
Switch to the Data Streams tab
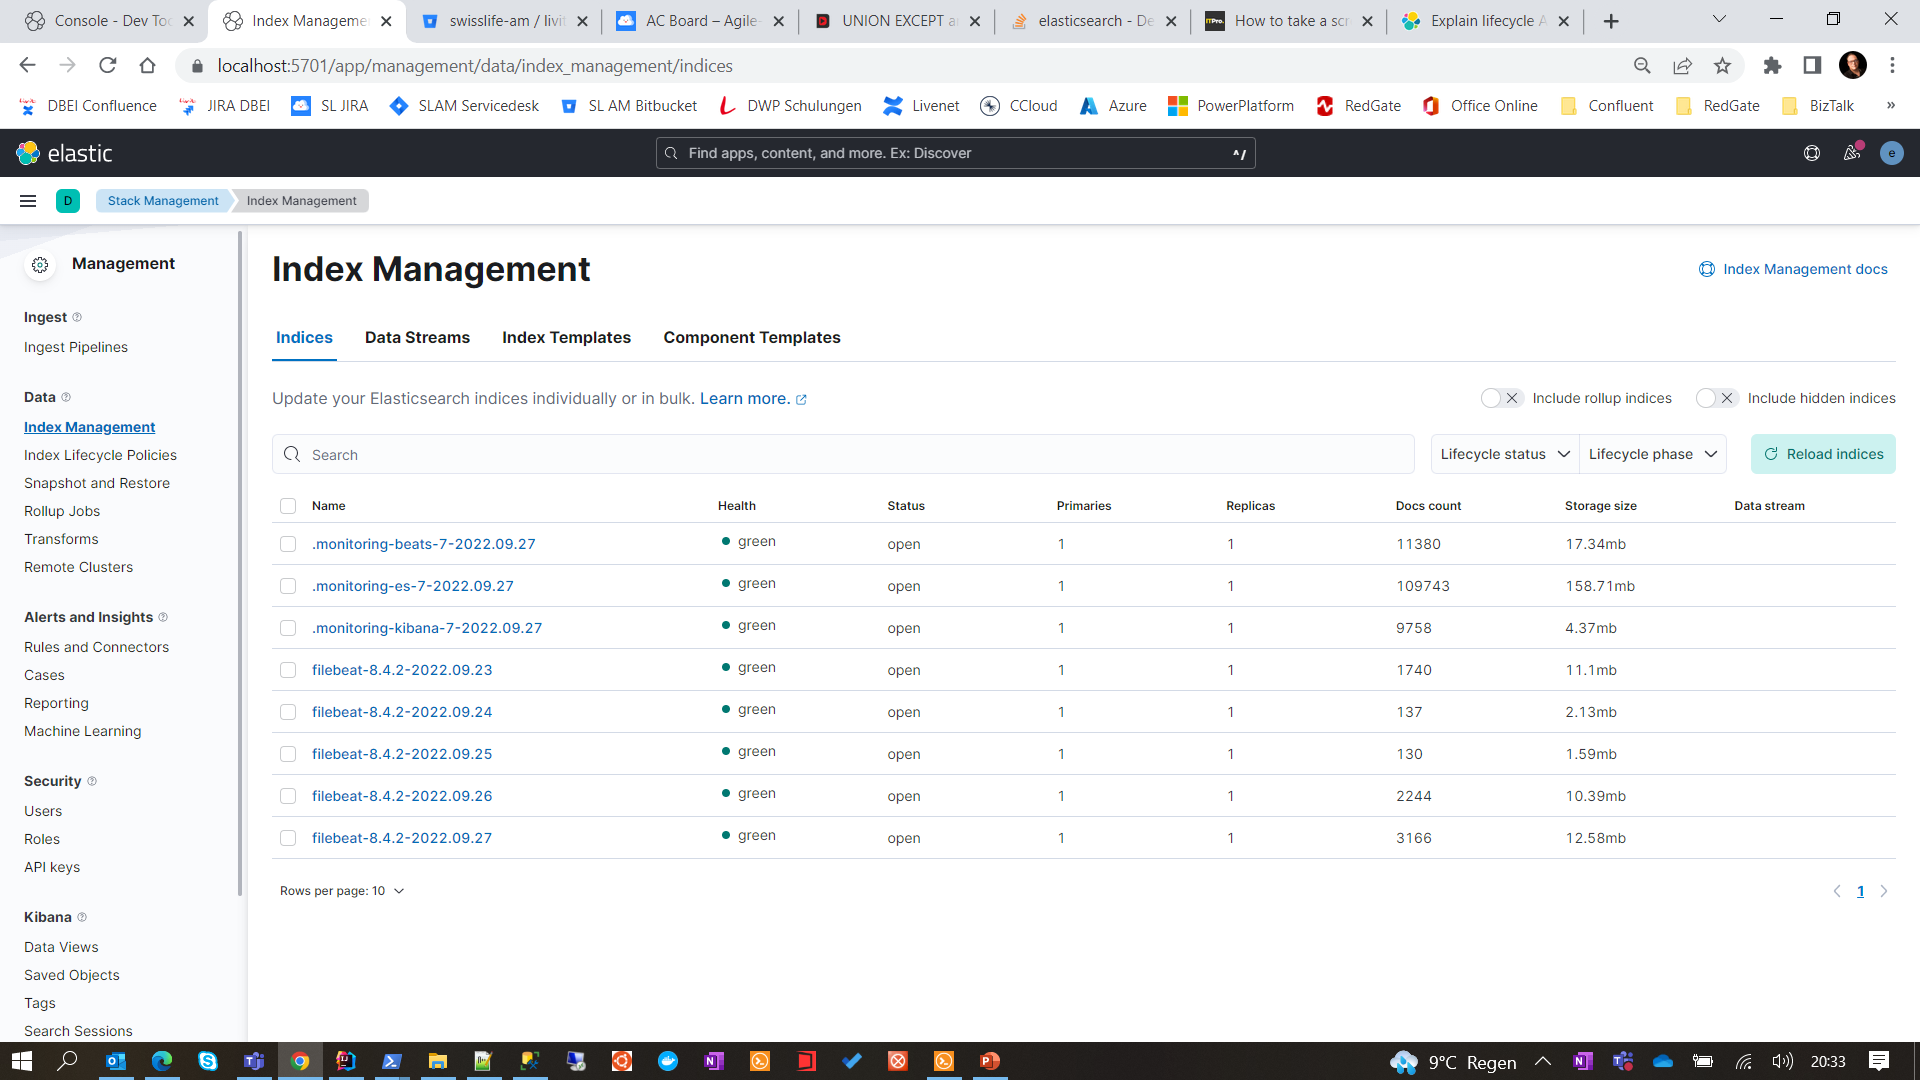pyautogui.click(x=417, y=338)
